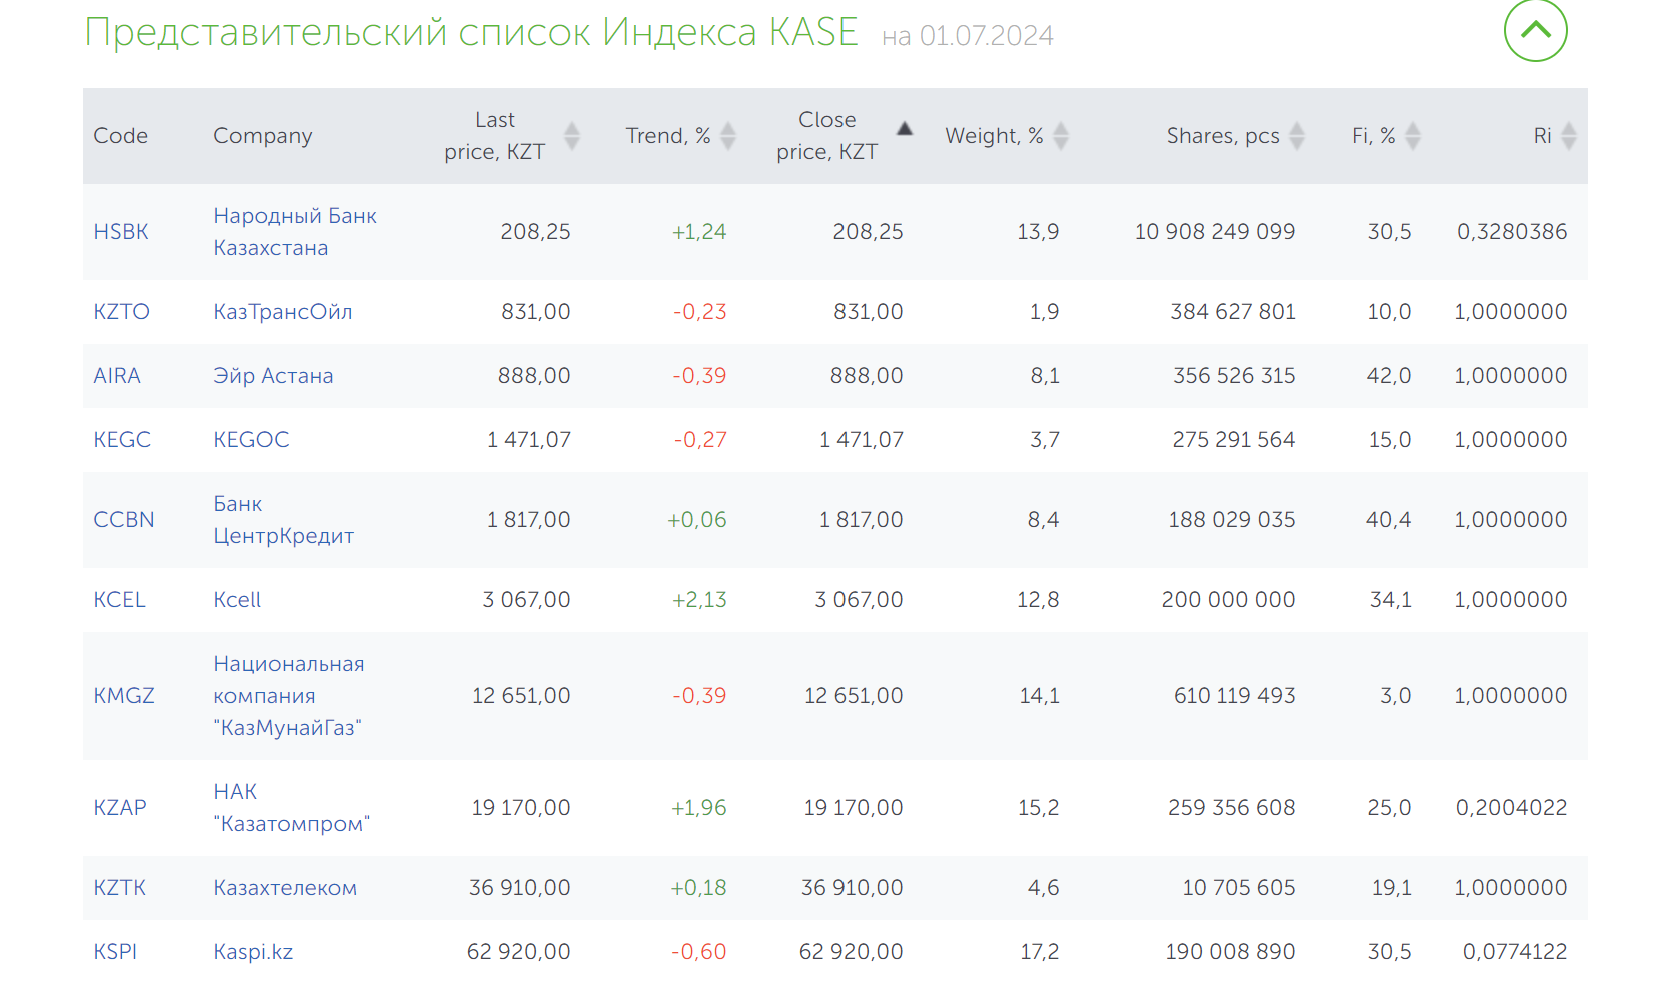Open the CCBN ticker link

(124, 520)
